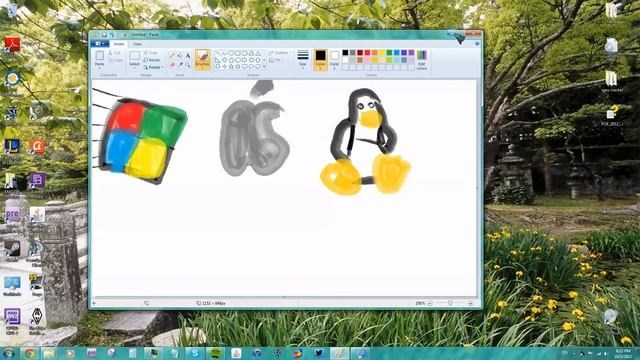
Task: Pick the purple color swatch
Action: (411, 53)
